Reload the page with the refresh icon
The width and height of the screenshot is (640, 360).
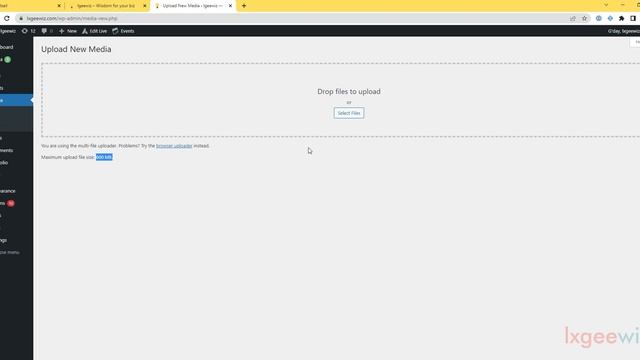[7, 18]
